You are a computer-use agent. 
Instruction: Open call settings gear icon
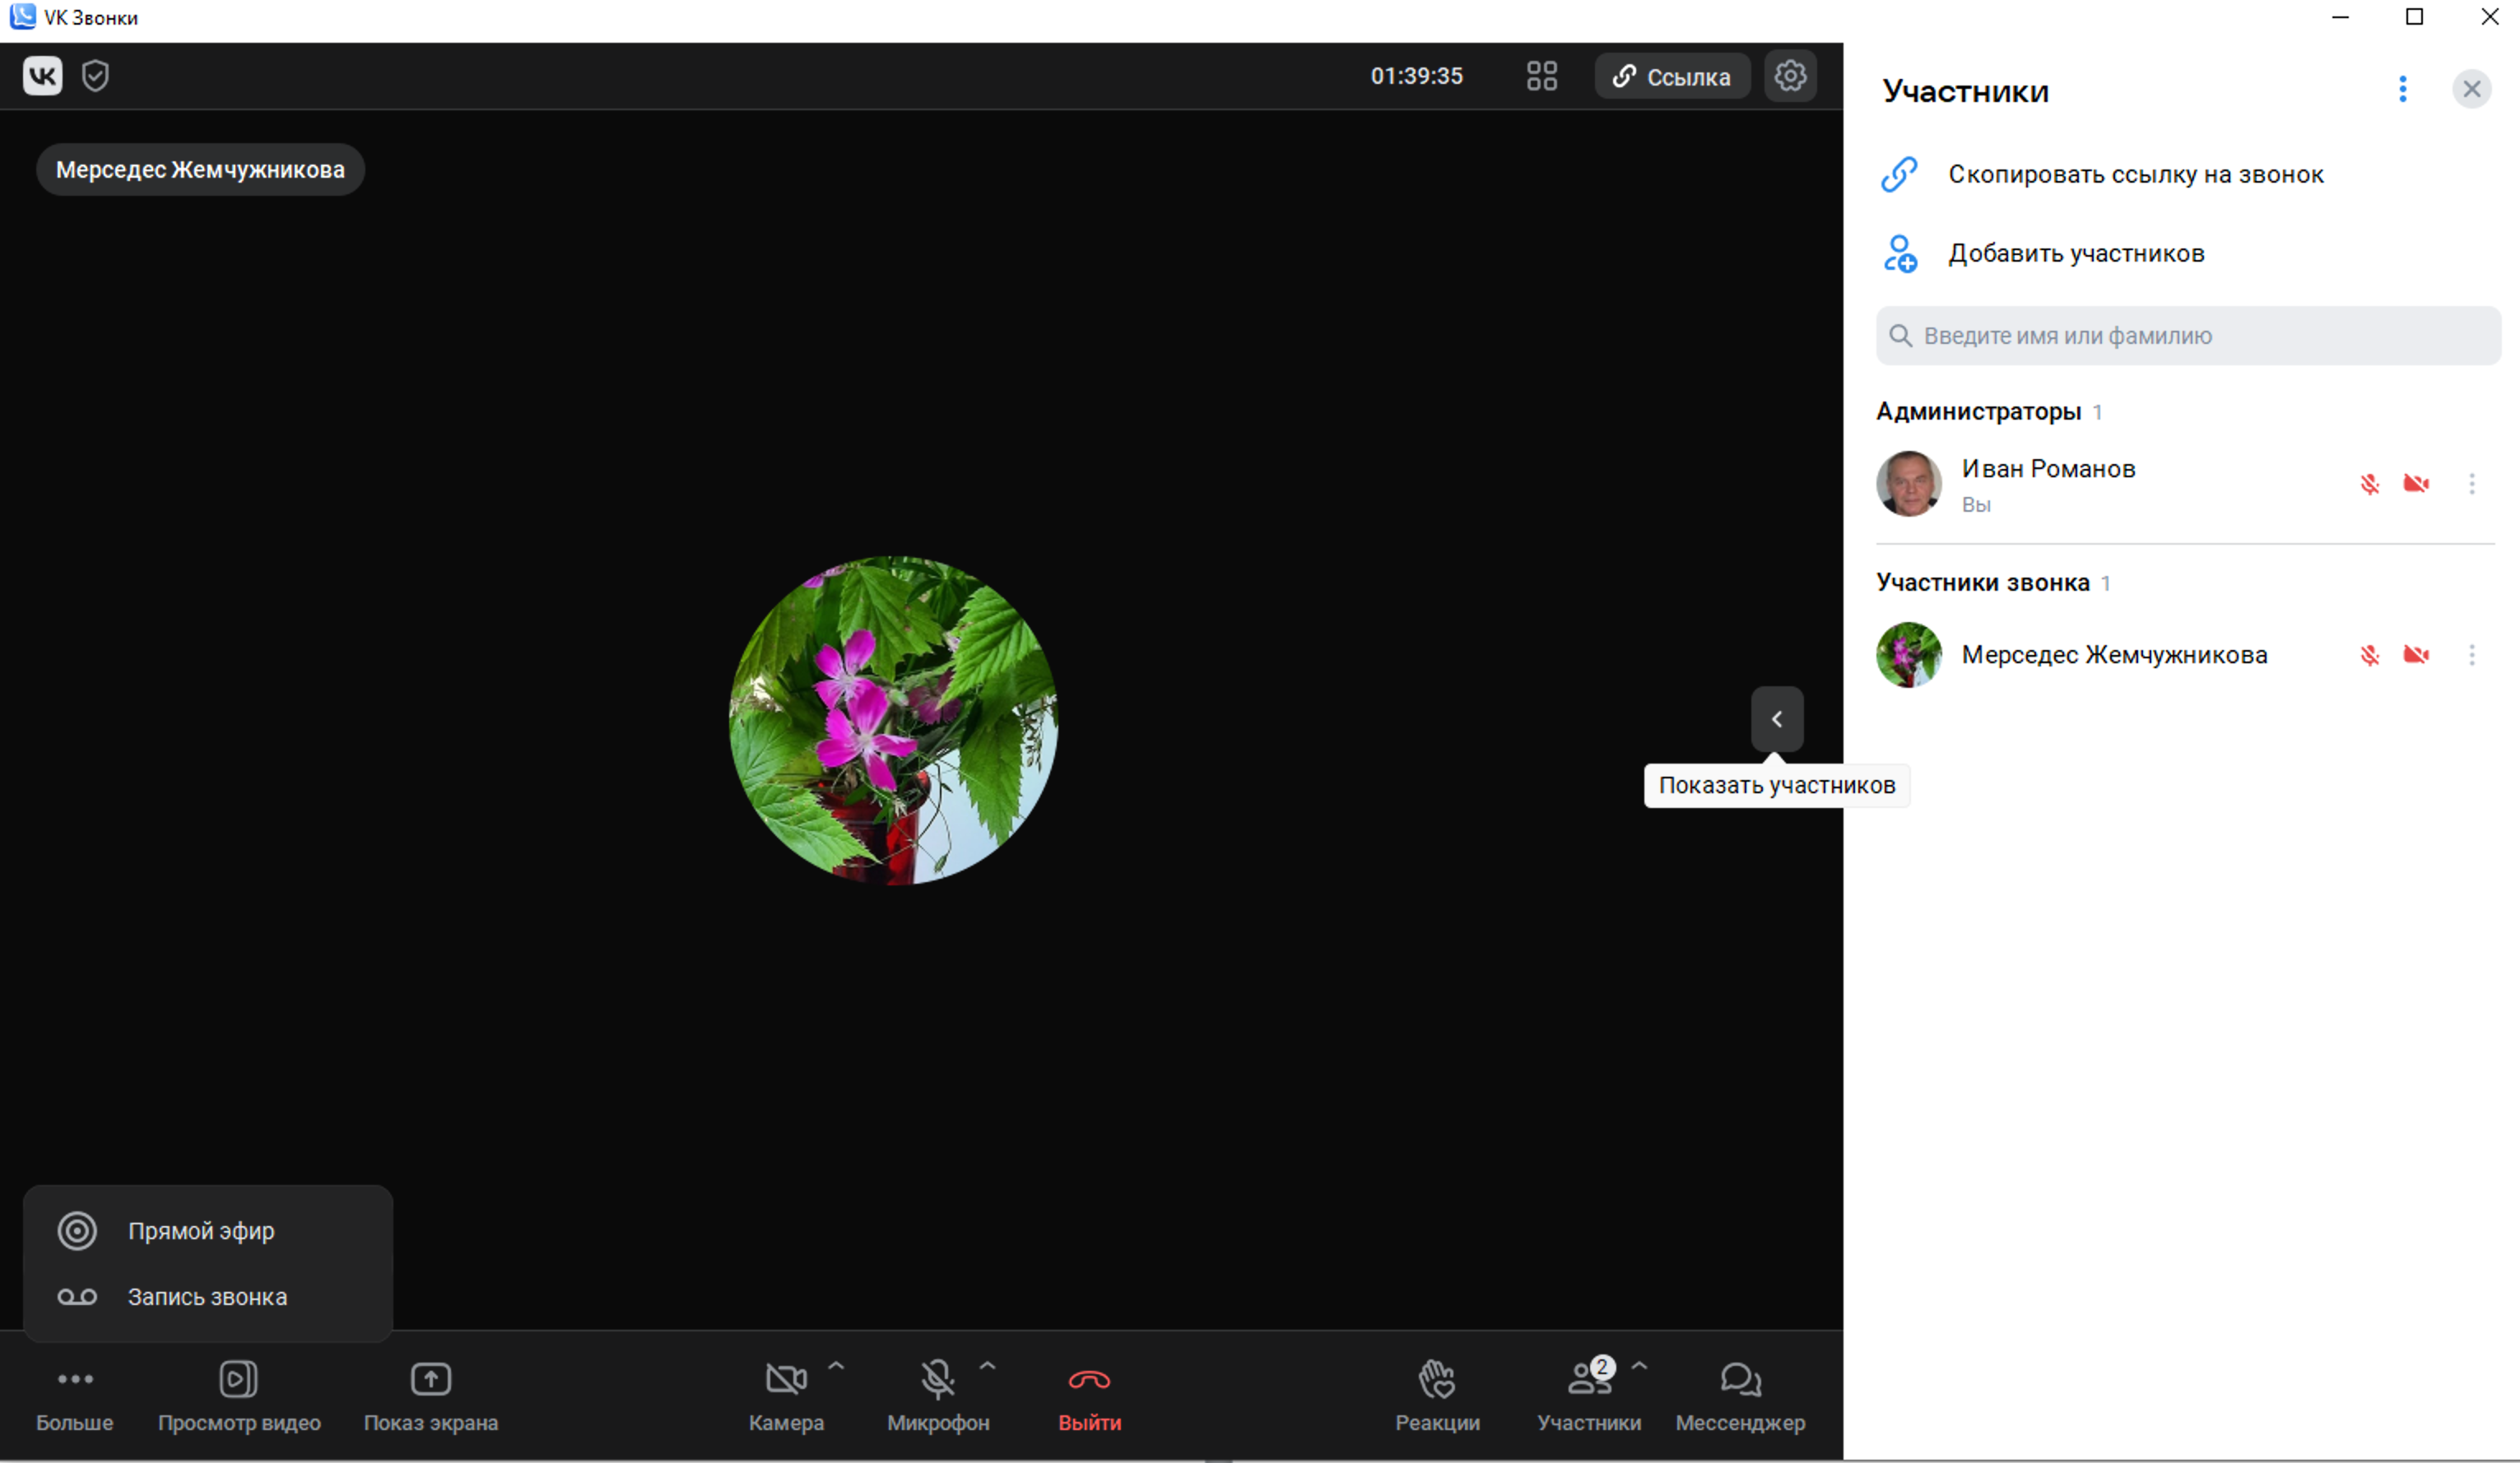coord(1789,76)
